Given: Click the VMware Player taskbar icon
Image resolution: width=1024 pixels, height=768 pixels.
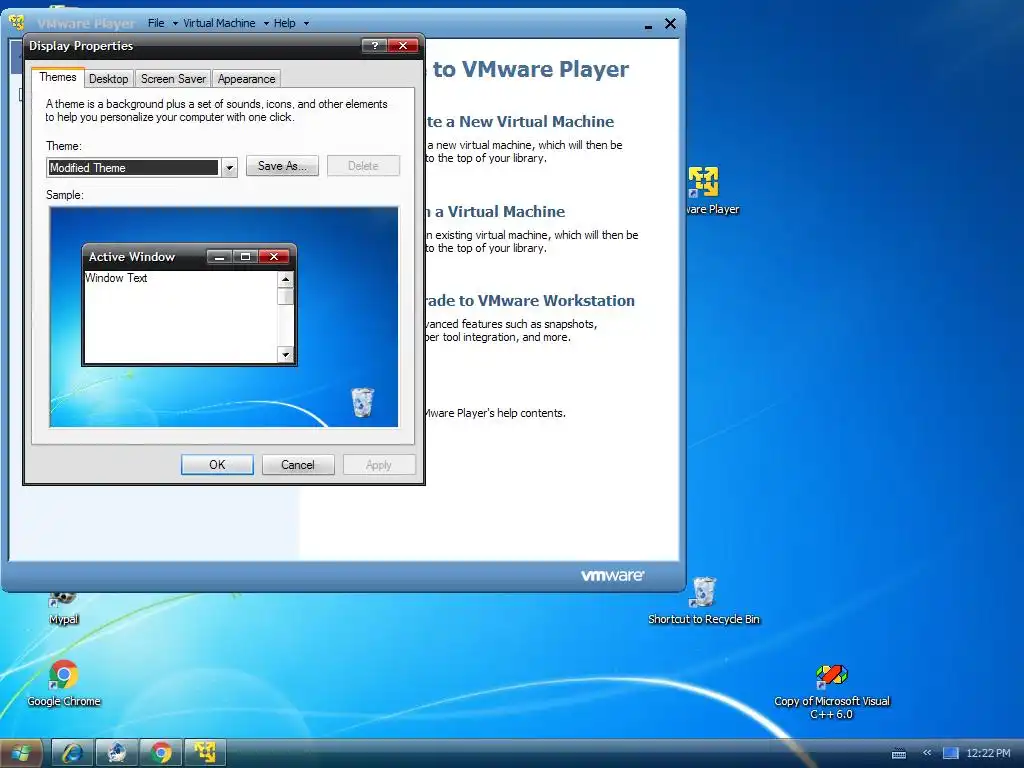Looking at the screenshot, I should click(x=205, y=753).
